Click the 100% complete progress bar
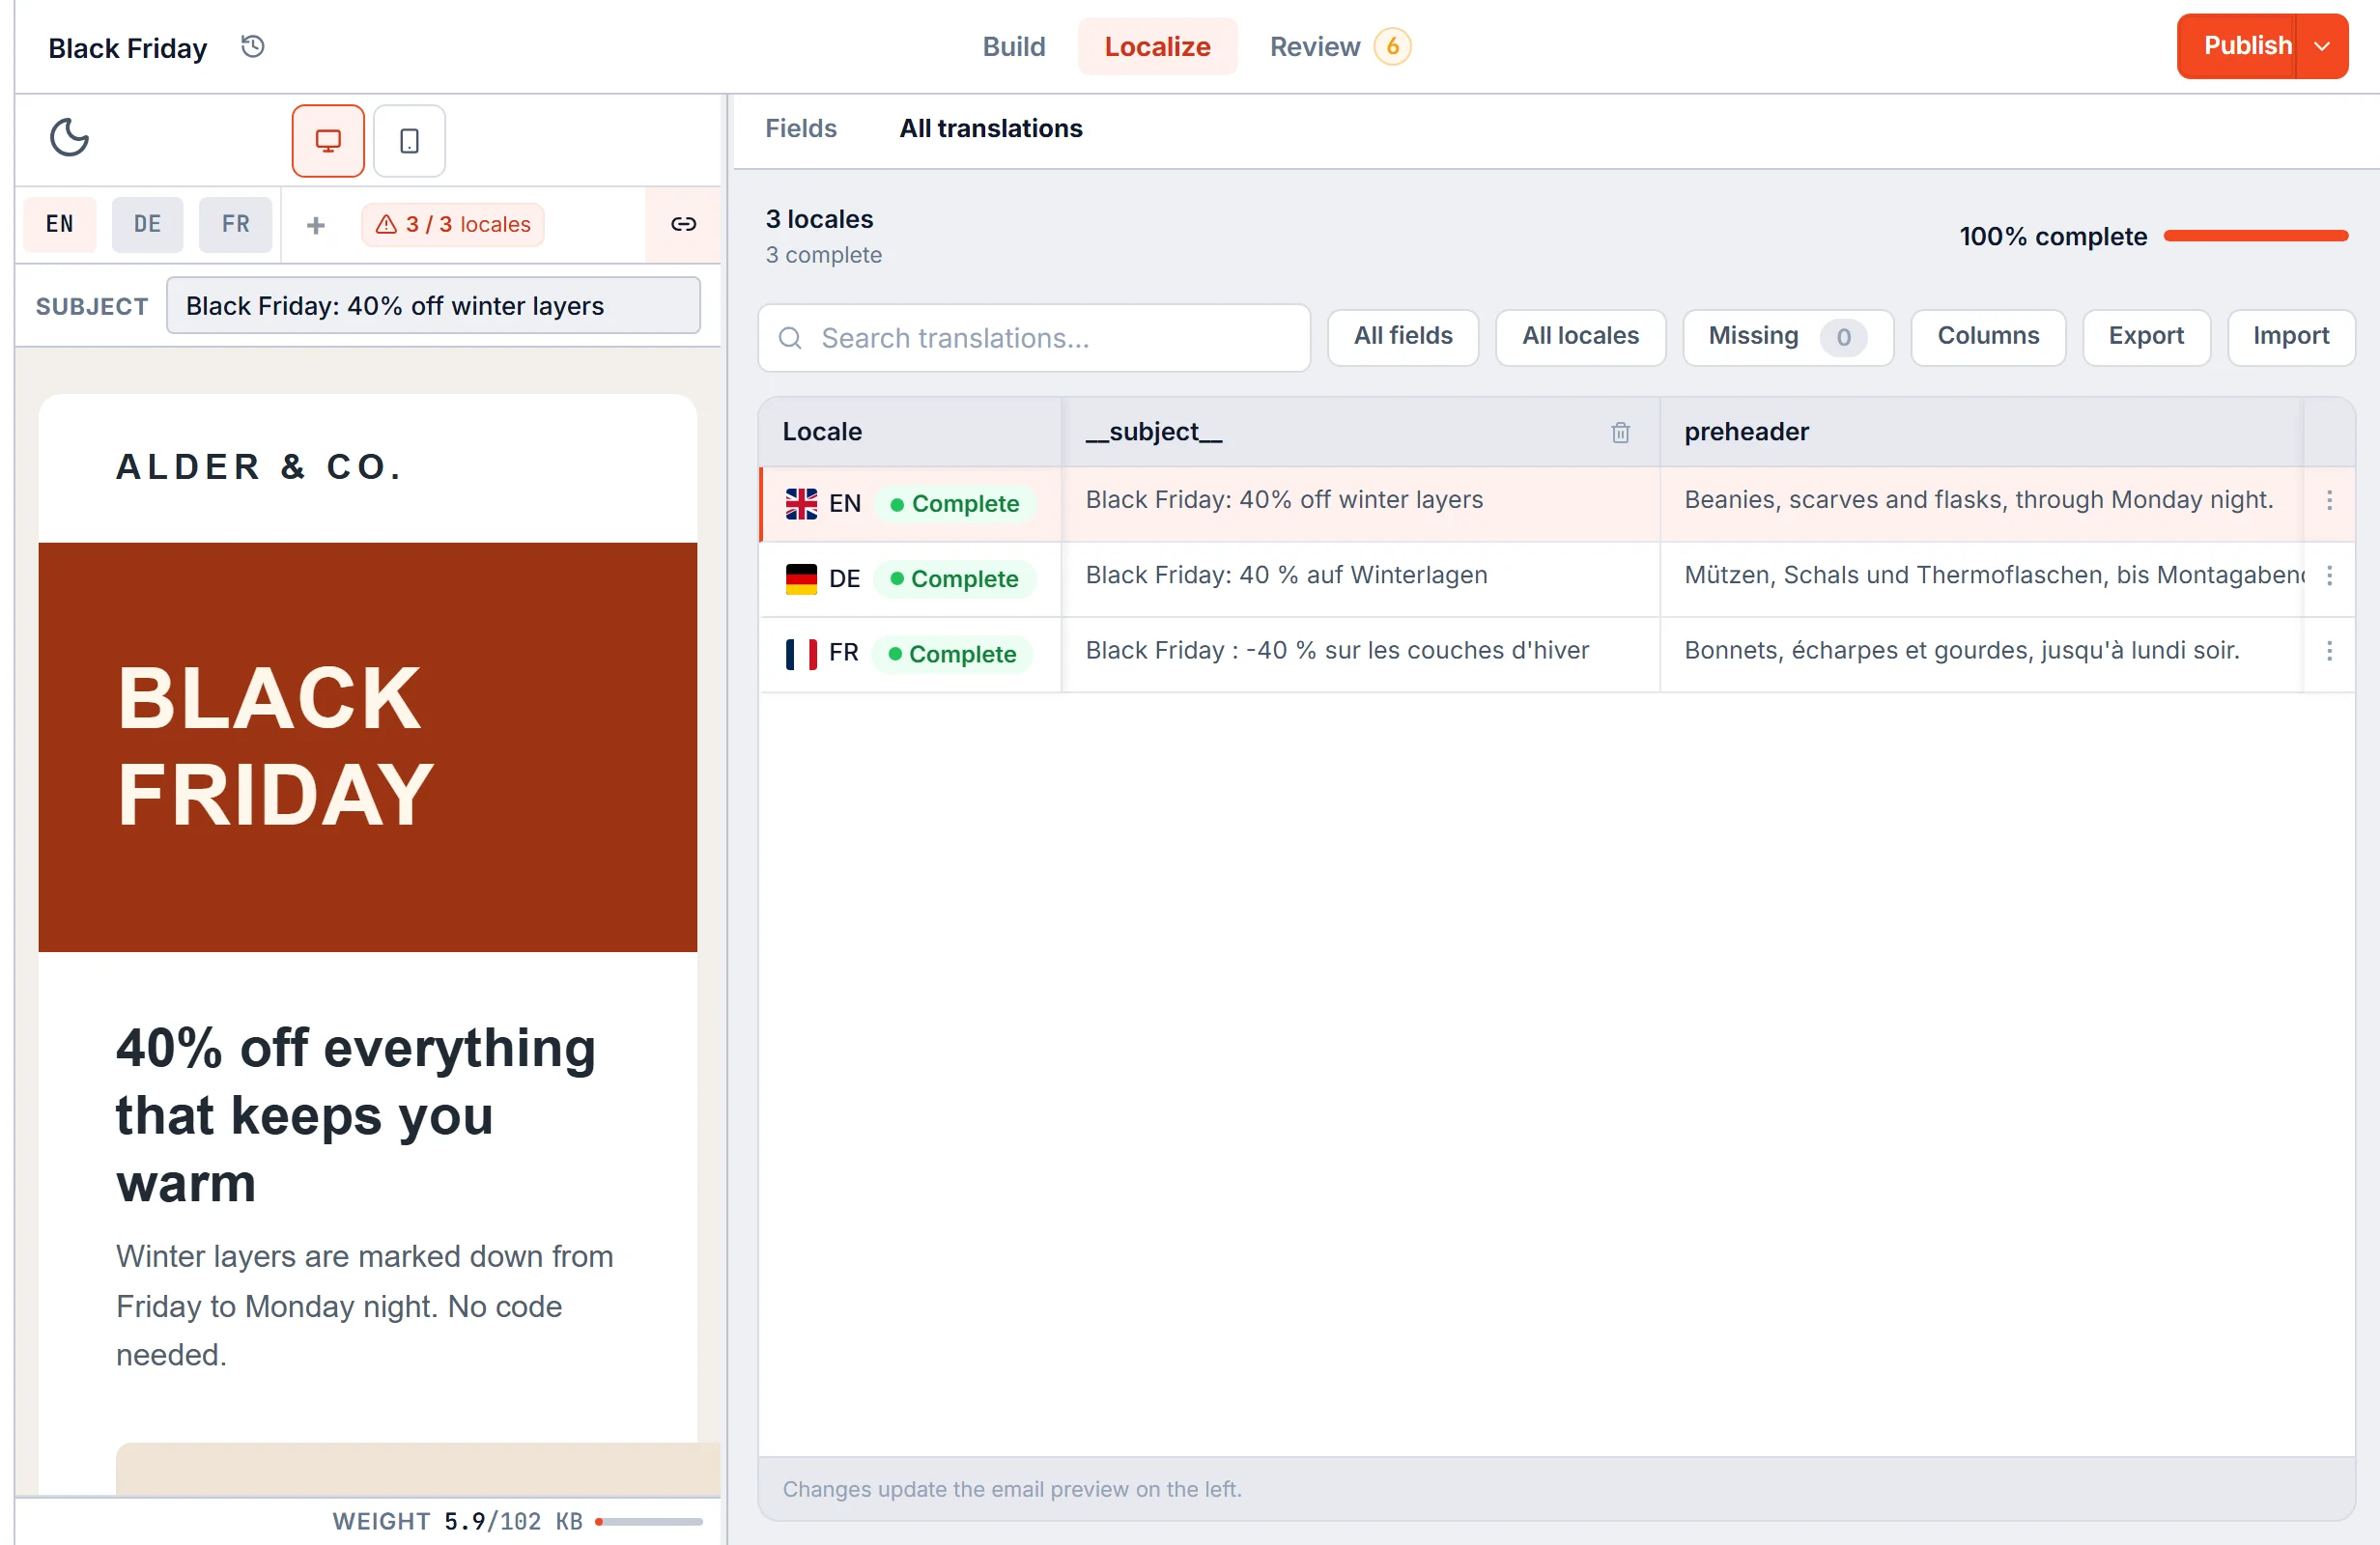Image resolution: width=2380 pixels, height=1545 pixels. pyautogui.click(x=2255, y=236)
